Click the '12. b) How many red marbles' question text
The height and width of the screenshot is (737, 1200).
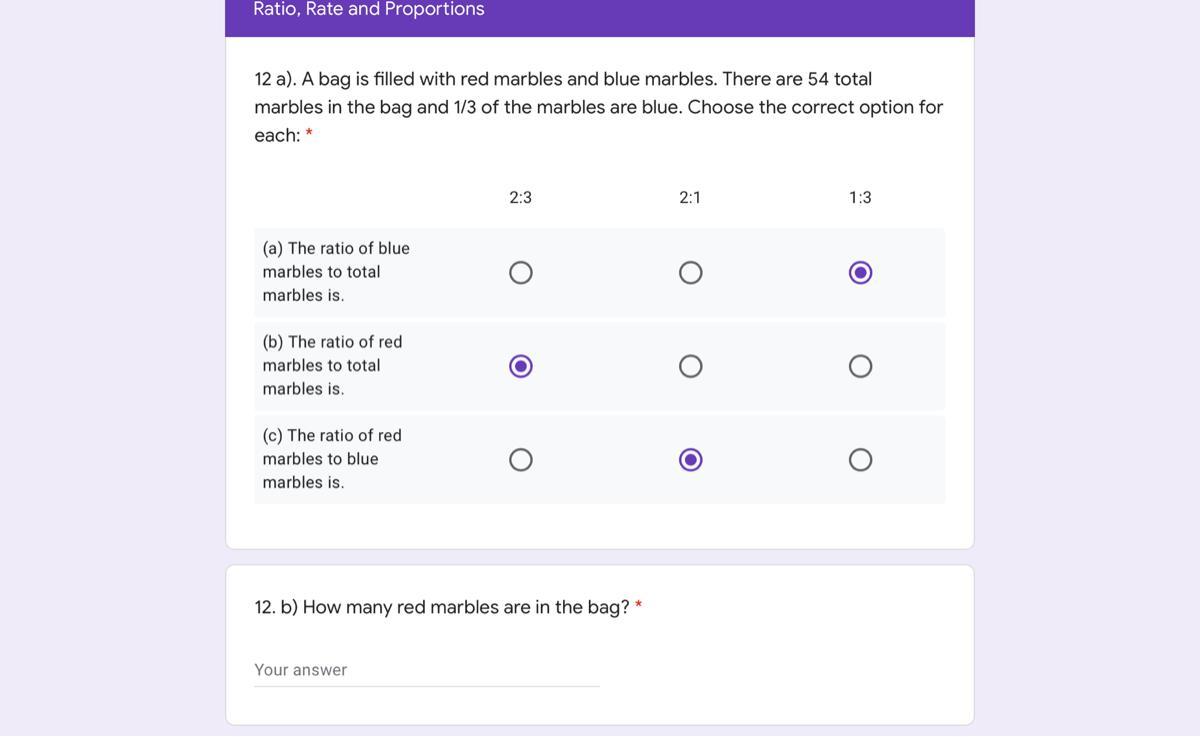coord(442,607)
